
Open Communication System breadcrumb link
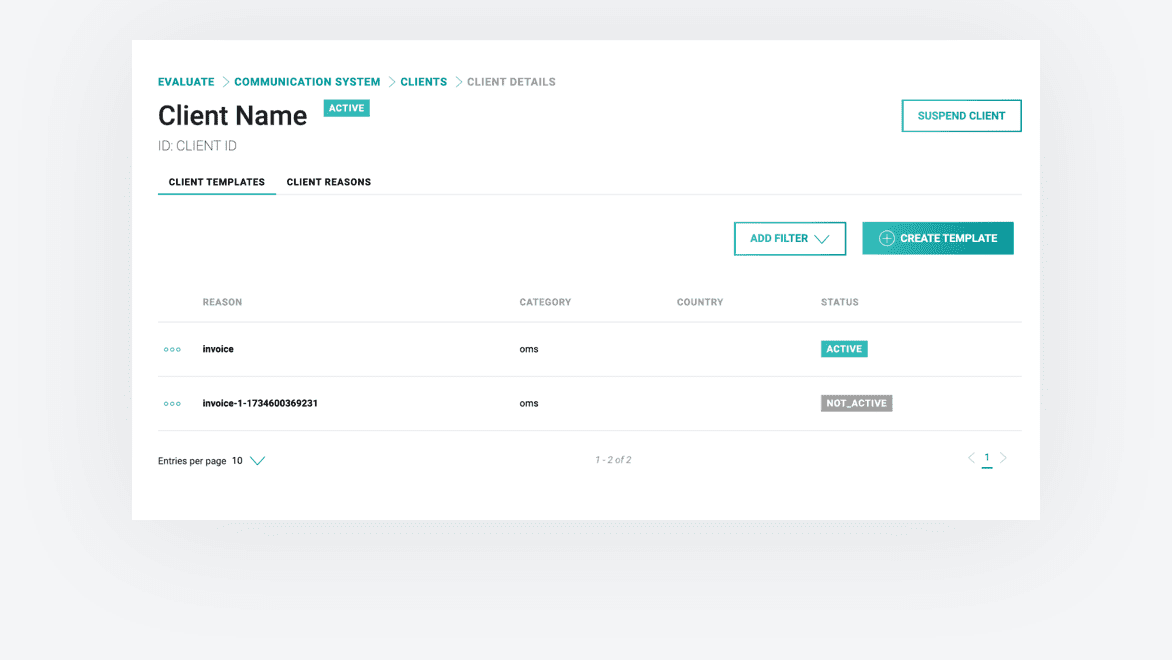[x=307, y=82]
